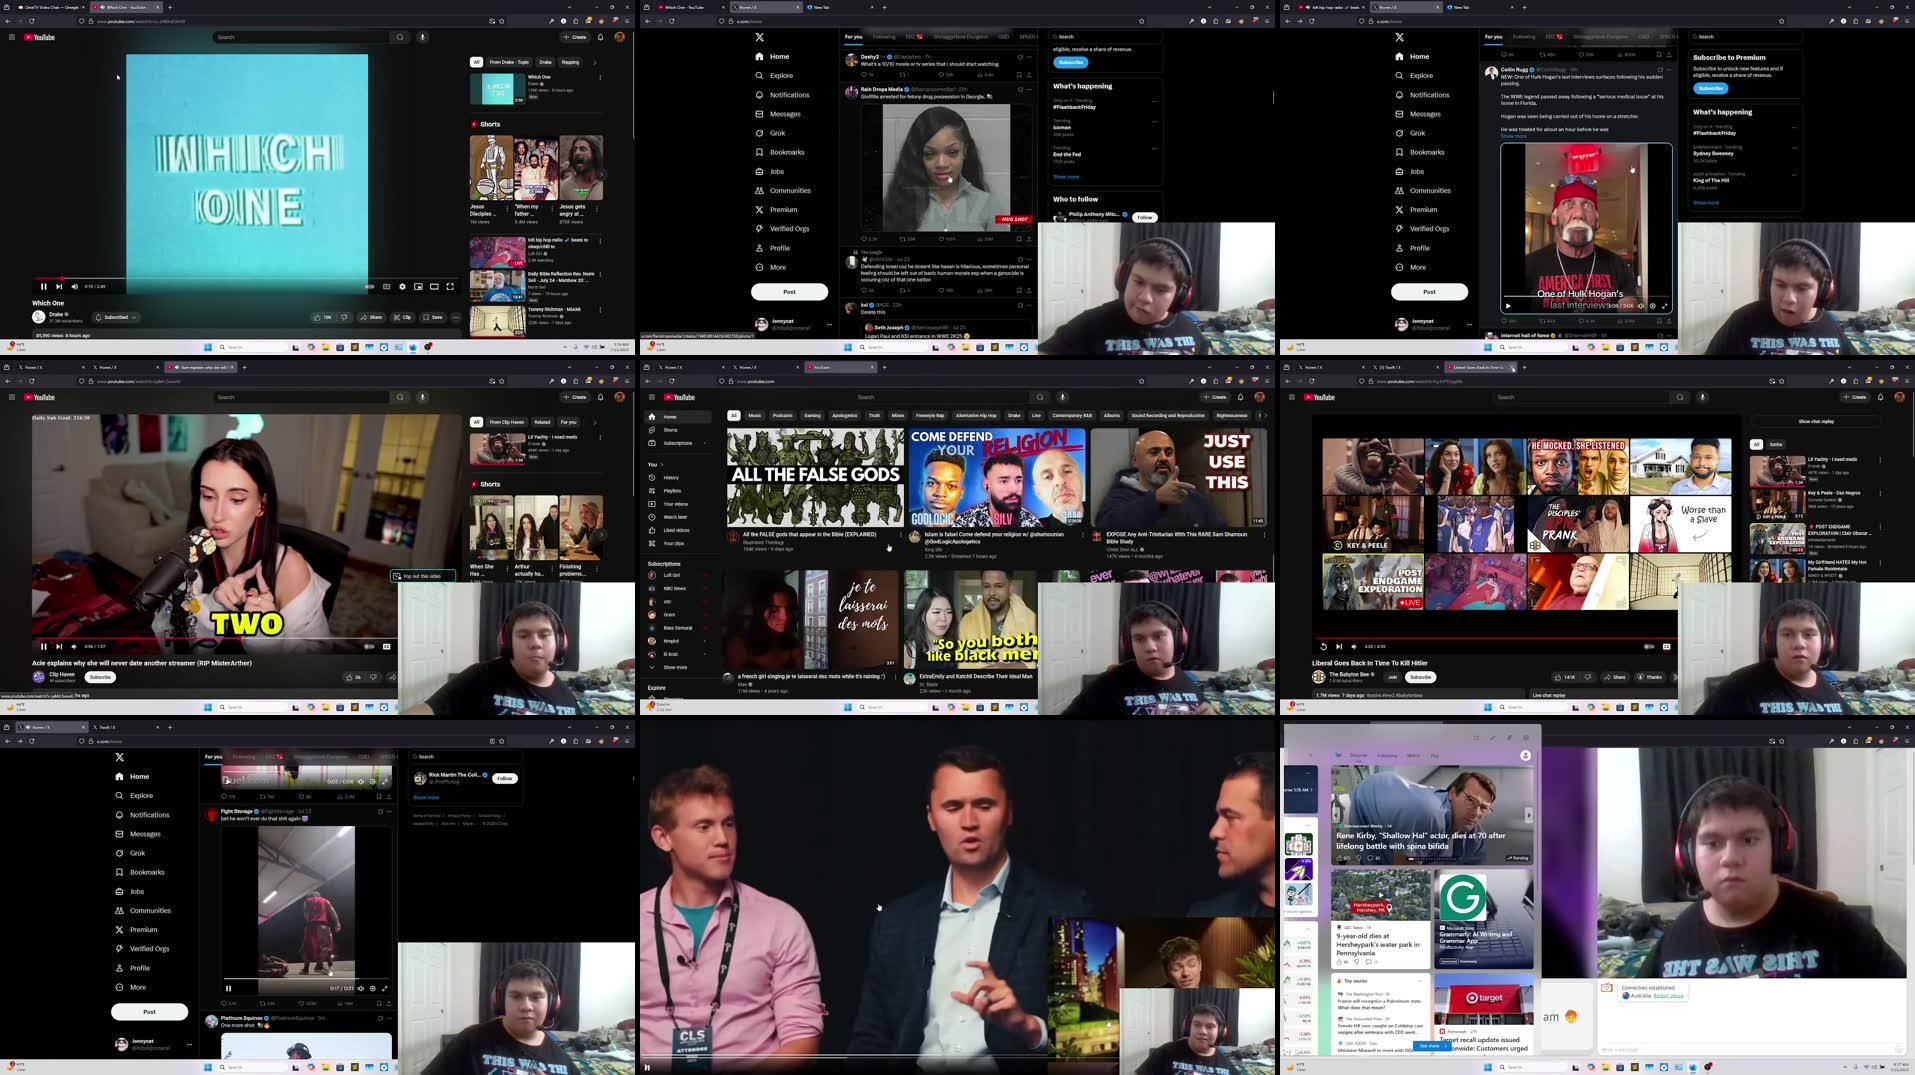This screenshot has width=1915, height=1075.
Task: Expand the You section on YouTube home
Action: (655, 464)
